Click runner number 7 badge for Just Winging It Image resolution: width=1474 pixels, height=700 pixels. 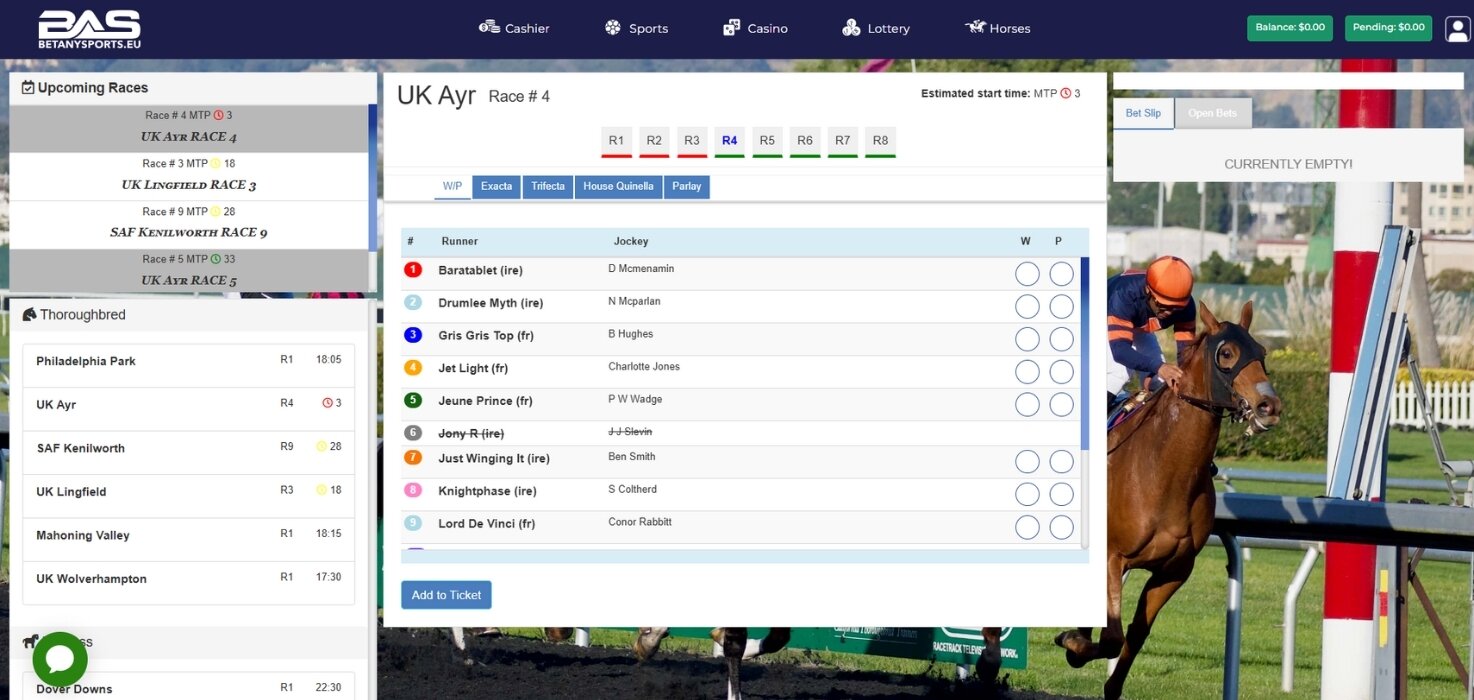[x=413, y=458]
